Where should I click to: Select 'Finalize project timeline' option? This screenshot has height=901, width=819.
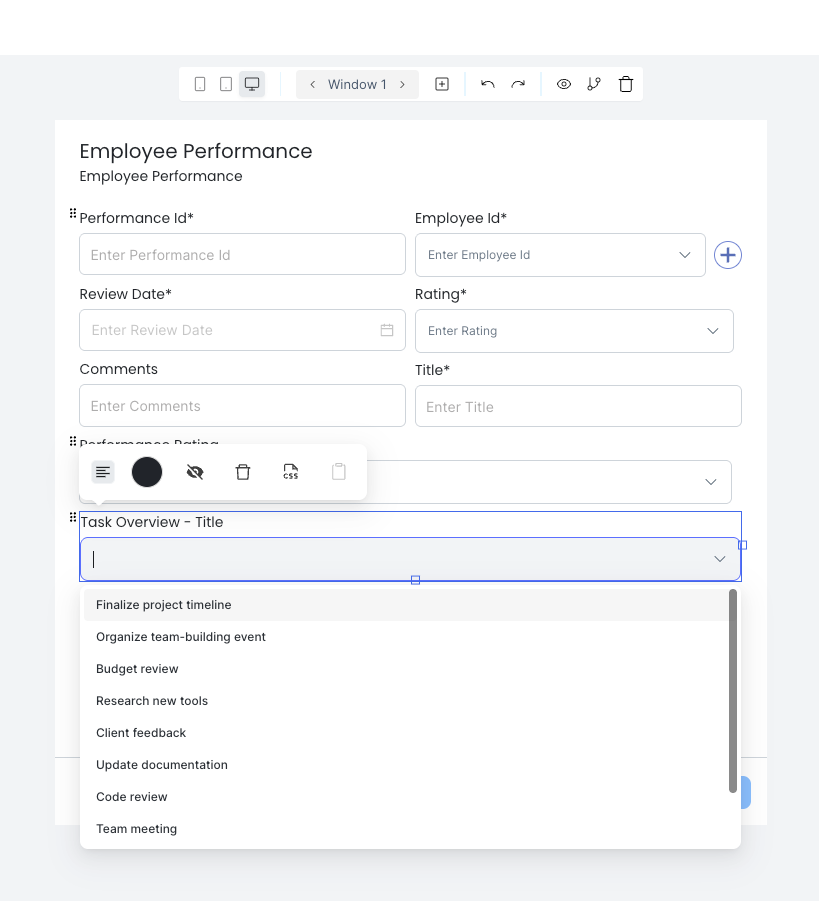point(164,605)
